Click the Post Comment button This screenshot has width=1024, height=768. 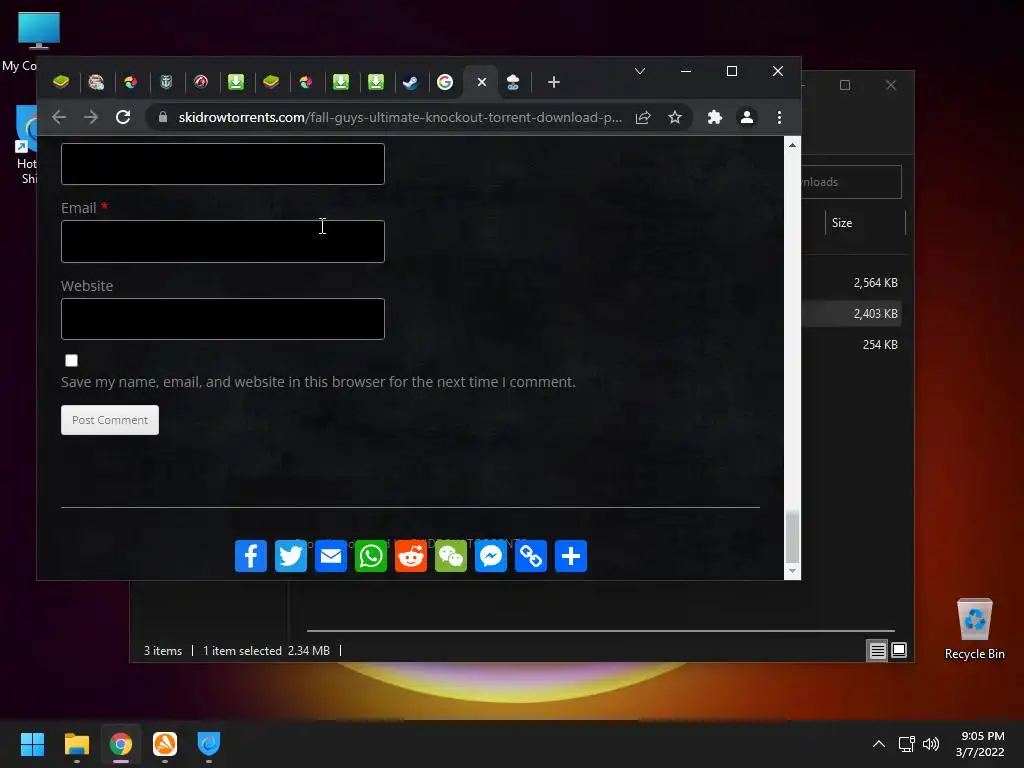(x=110, y=420)
